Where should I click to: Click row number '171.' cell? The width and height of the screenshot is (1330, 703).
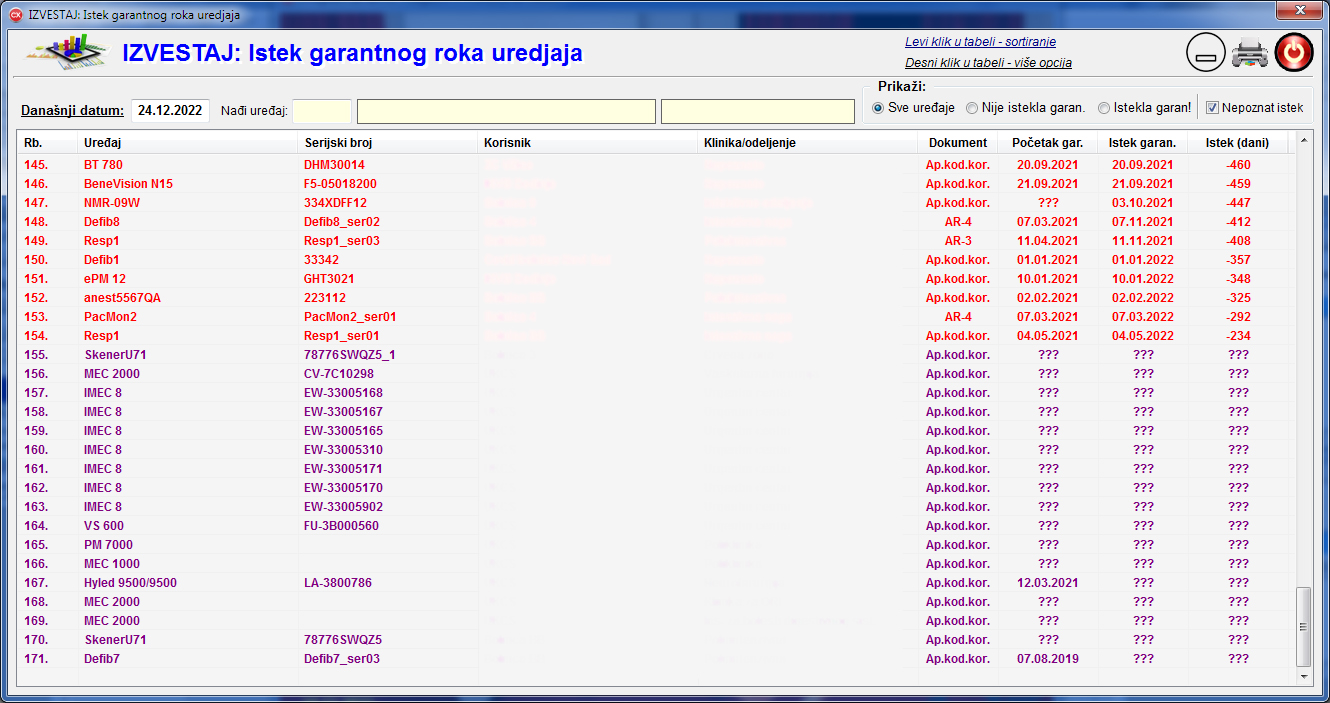(36, 659)
